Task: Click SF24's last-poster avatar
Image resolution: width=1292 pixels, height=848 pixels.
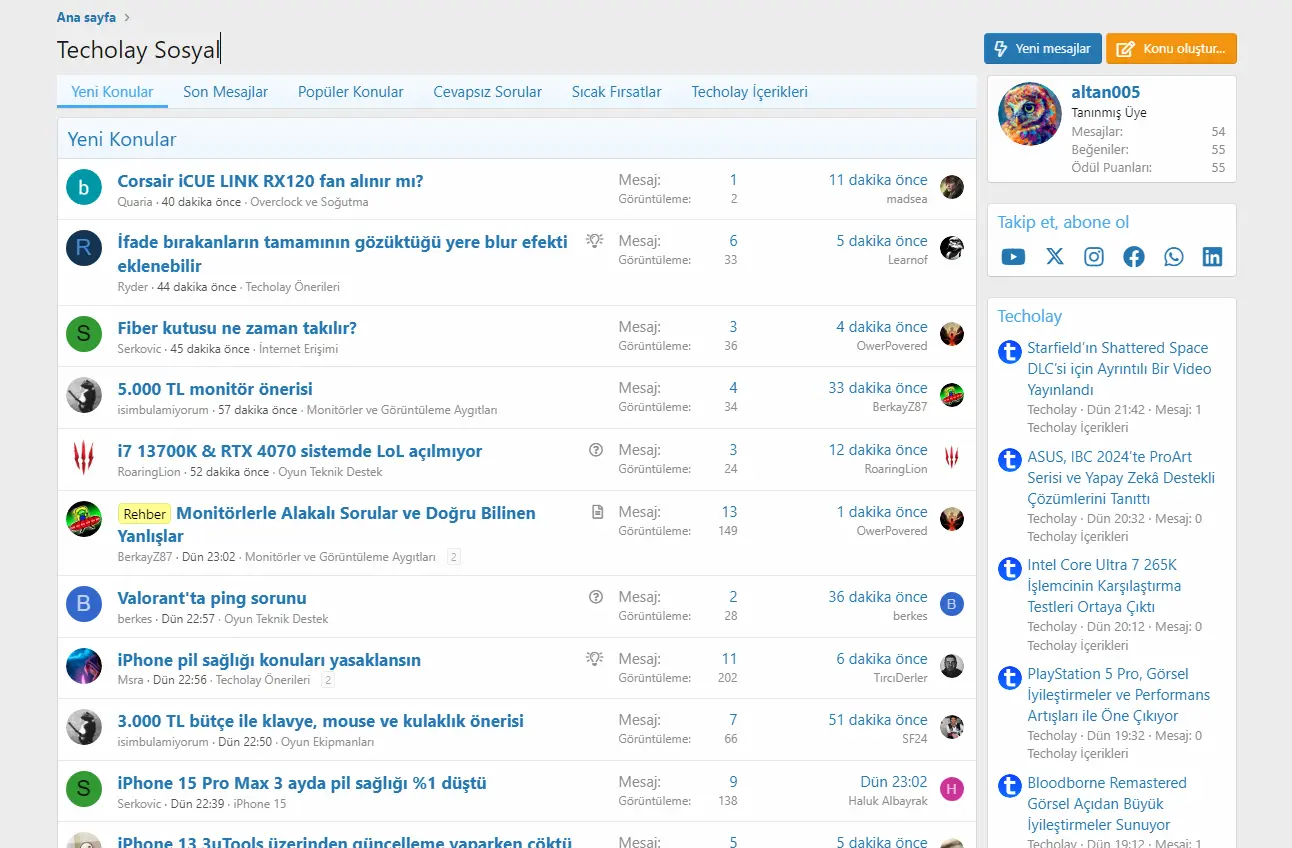Action: click(952, 727)
